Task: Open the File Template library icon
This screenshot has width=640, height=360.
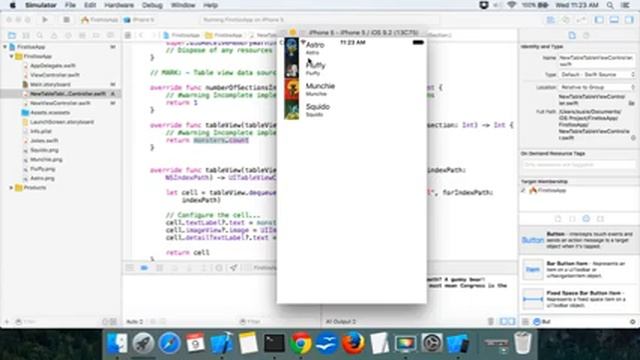Action: (558, 219)
